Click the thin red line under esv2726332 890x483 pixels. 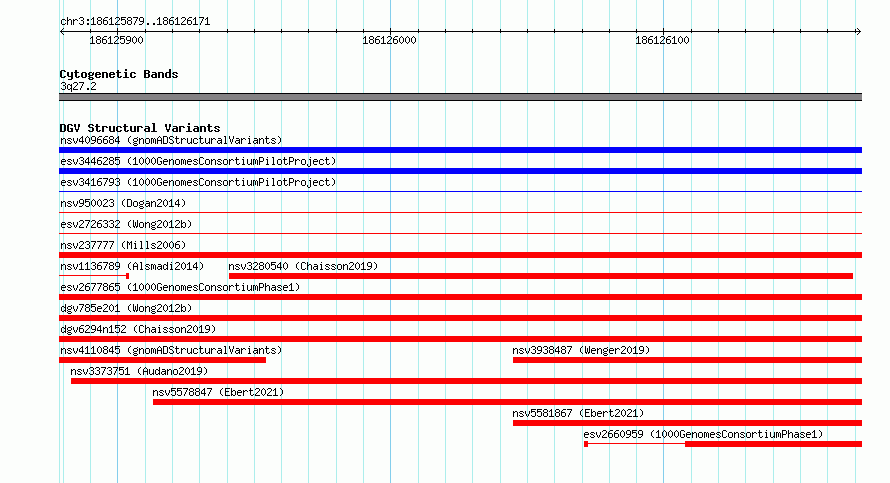coord(460,234)
